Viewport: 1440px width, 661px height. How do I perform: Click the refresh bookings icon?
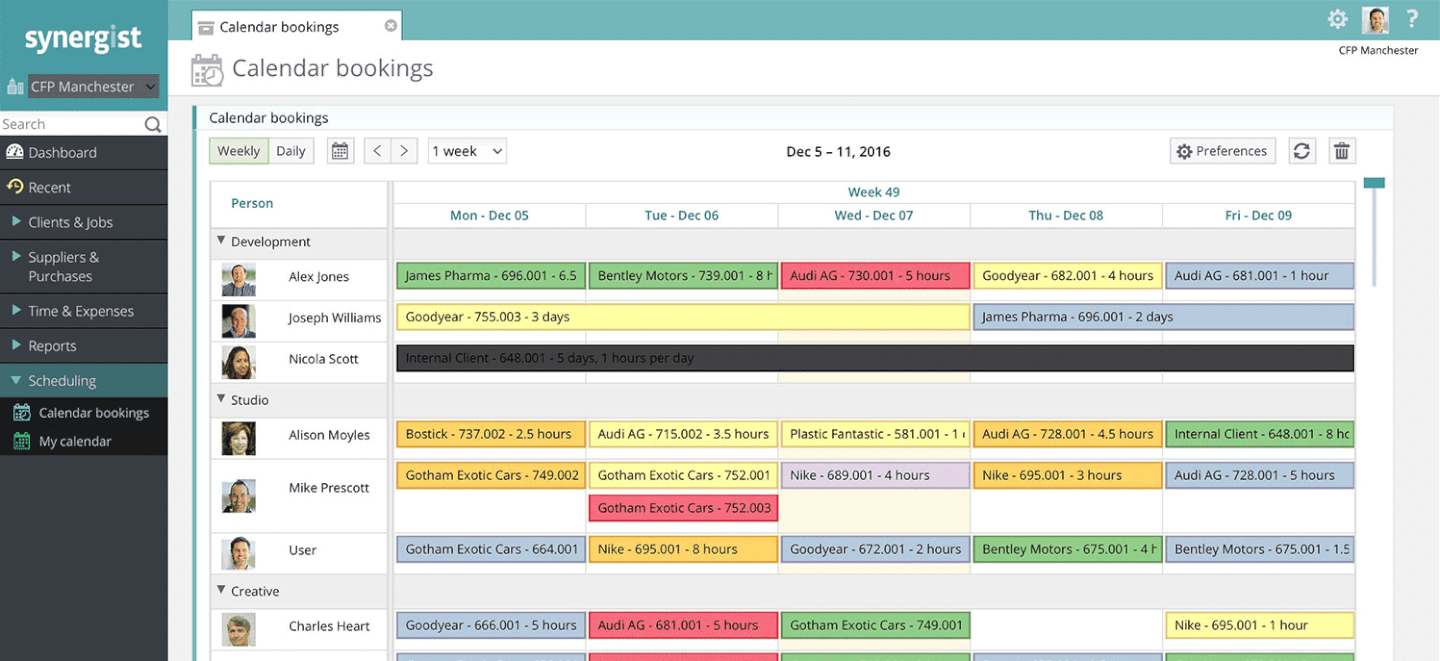point(1302,150)
